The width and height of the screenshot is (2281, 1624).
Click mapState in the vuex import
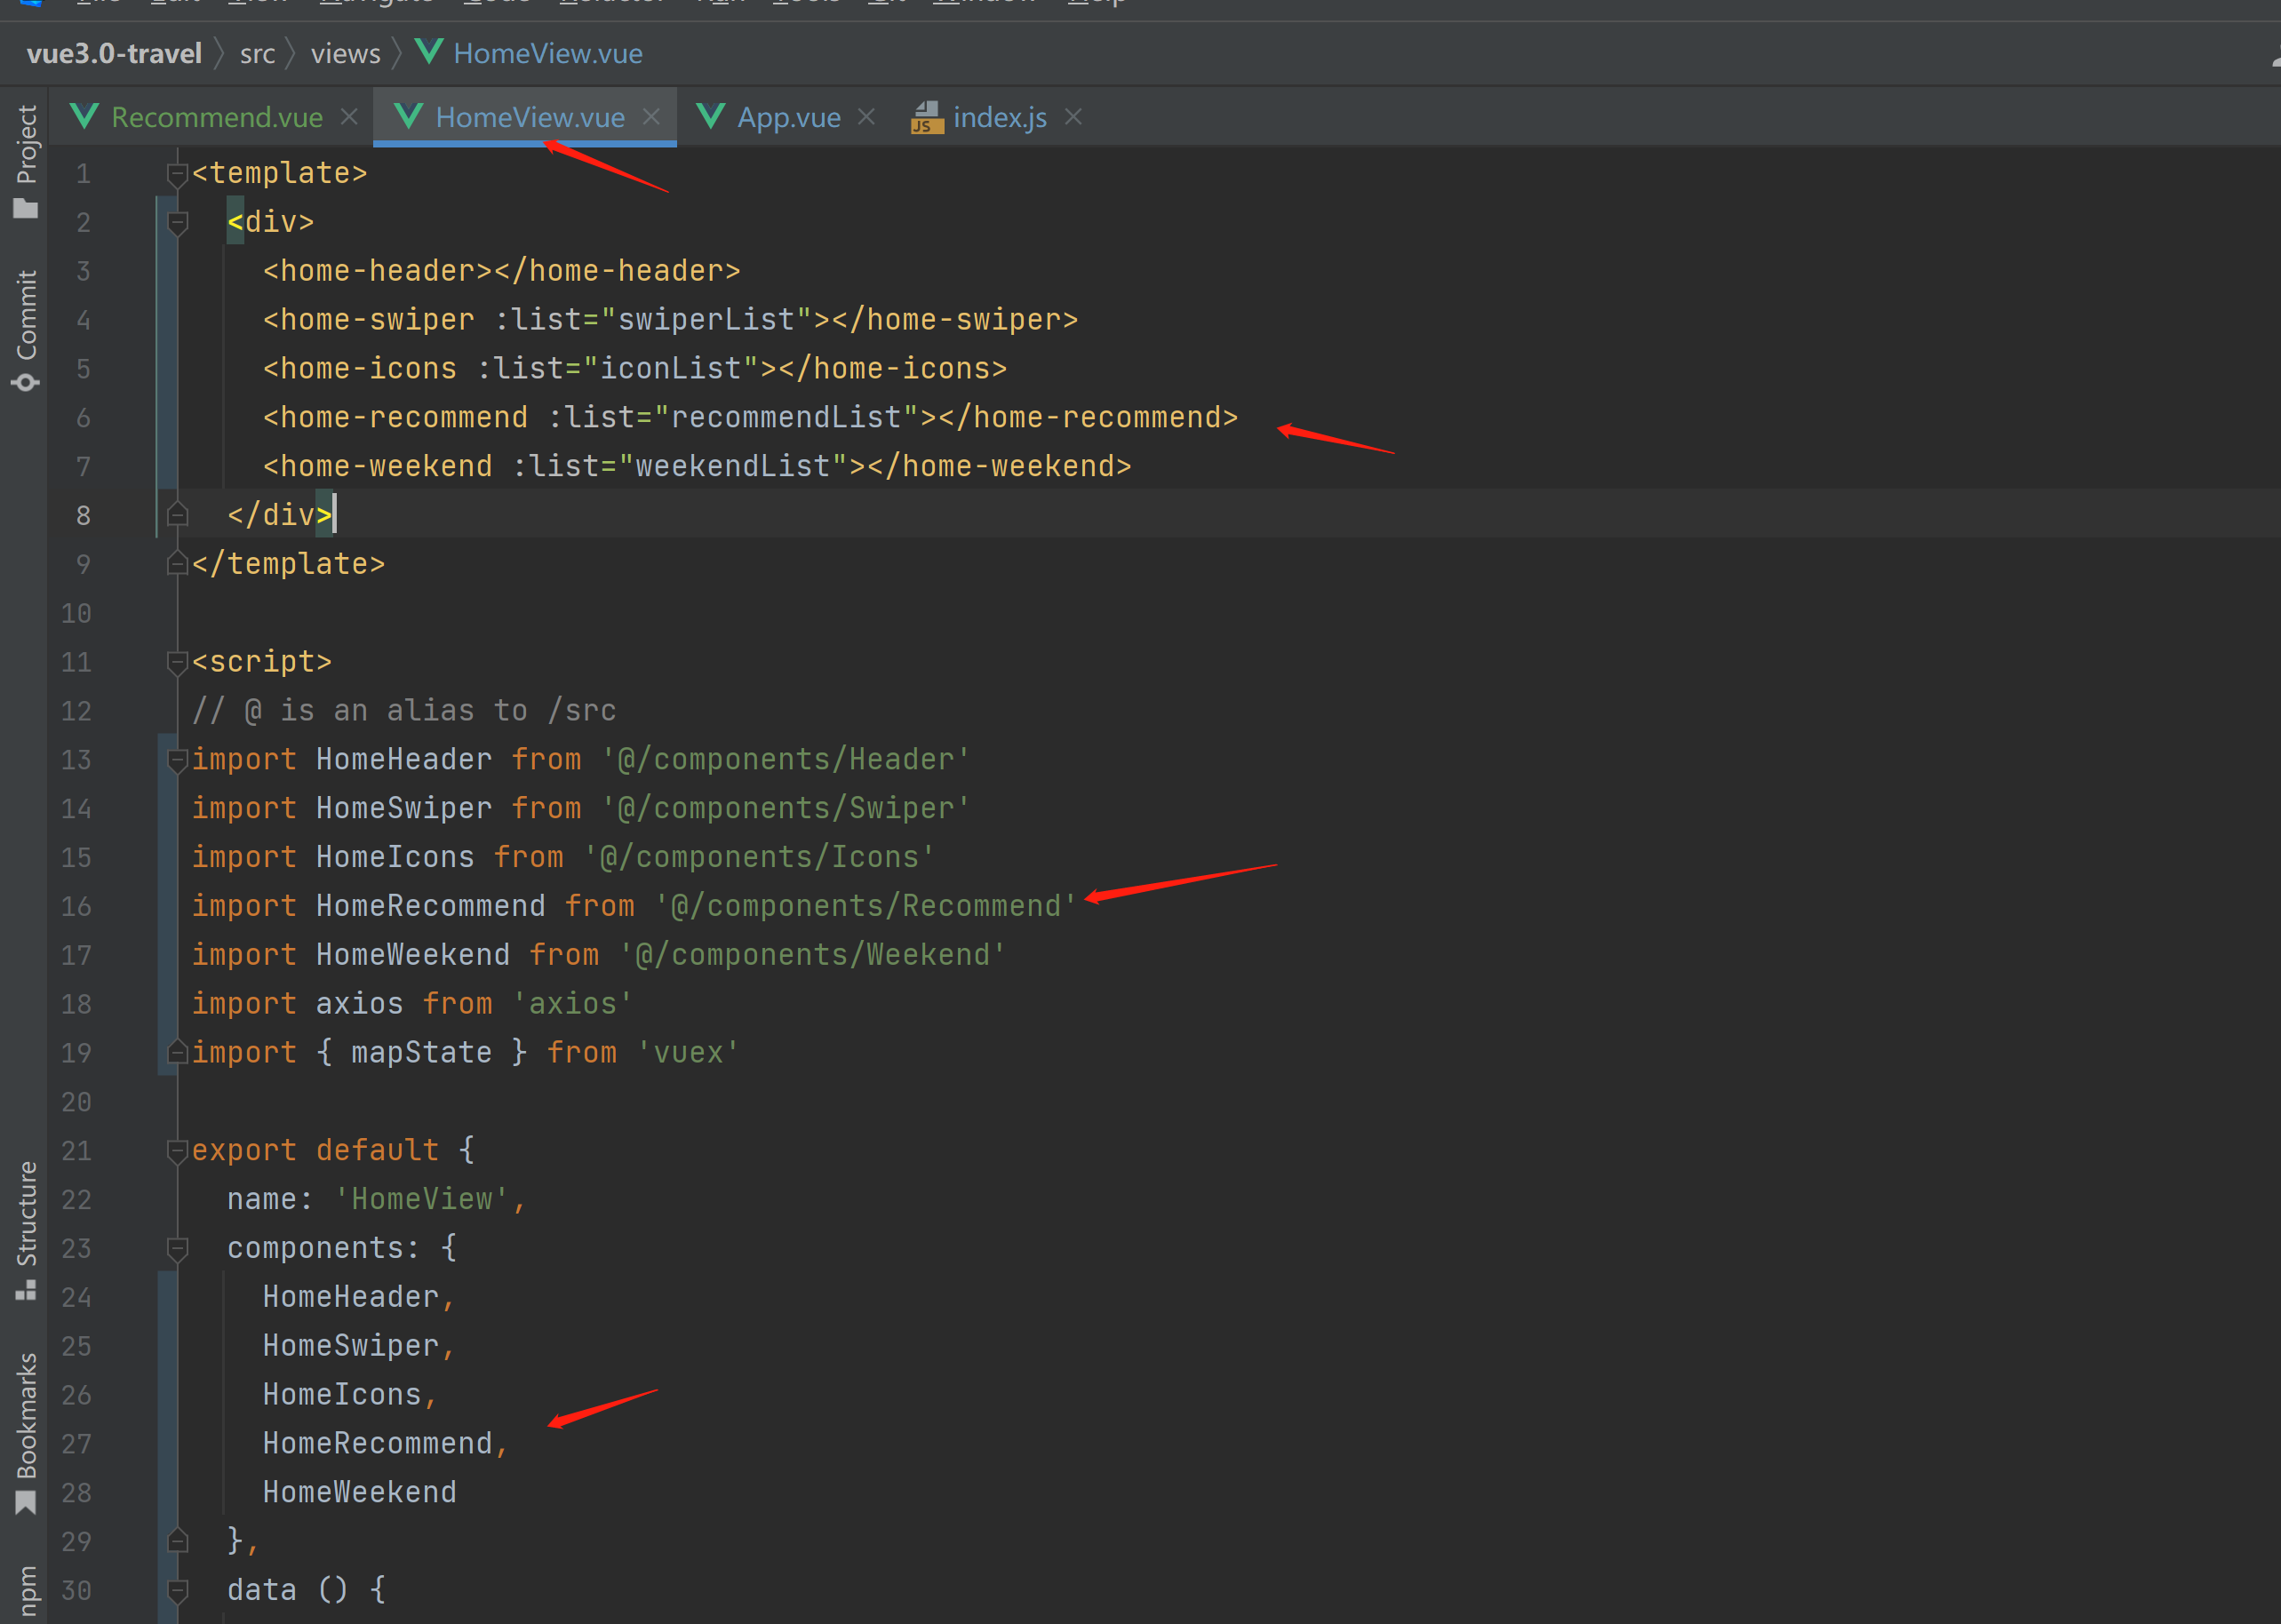click(x=421, y=1053)
